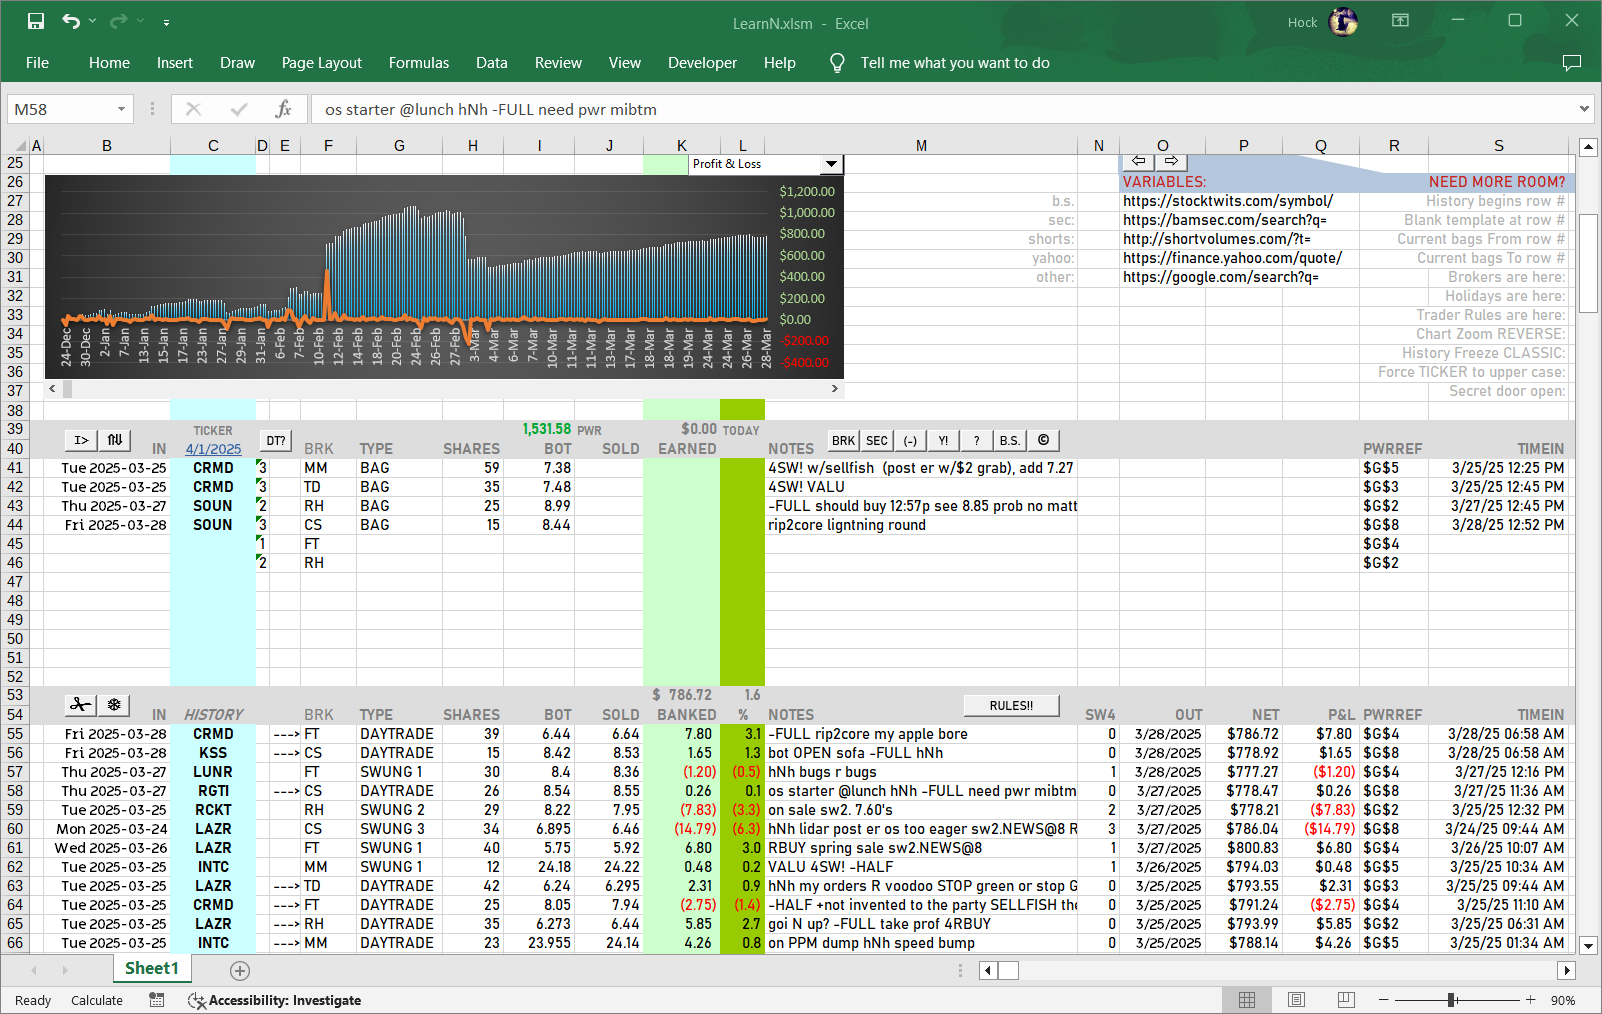Open the Developer ribbon tab
This screenshot has height=1014, width=1602.
point(702,63)
